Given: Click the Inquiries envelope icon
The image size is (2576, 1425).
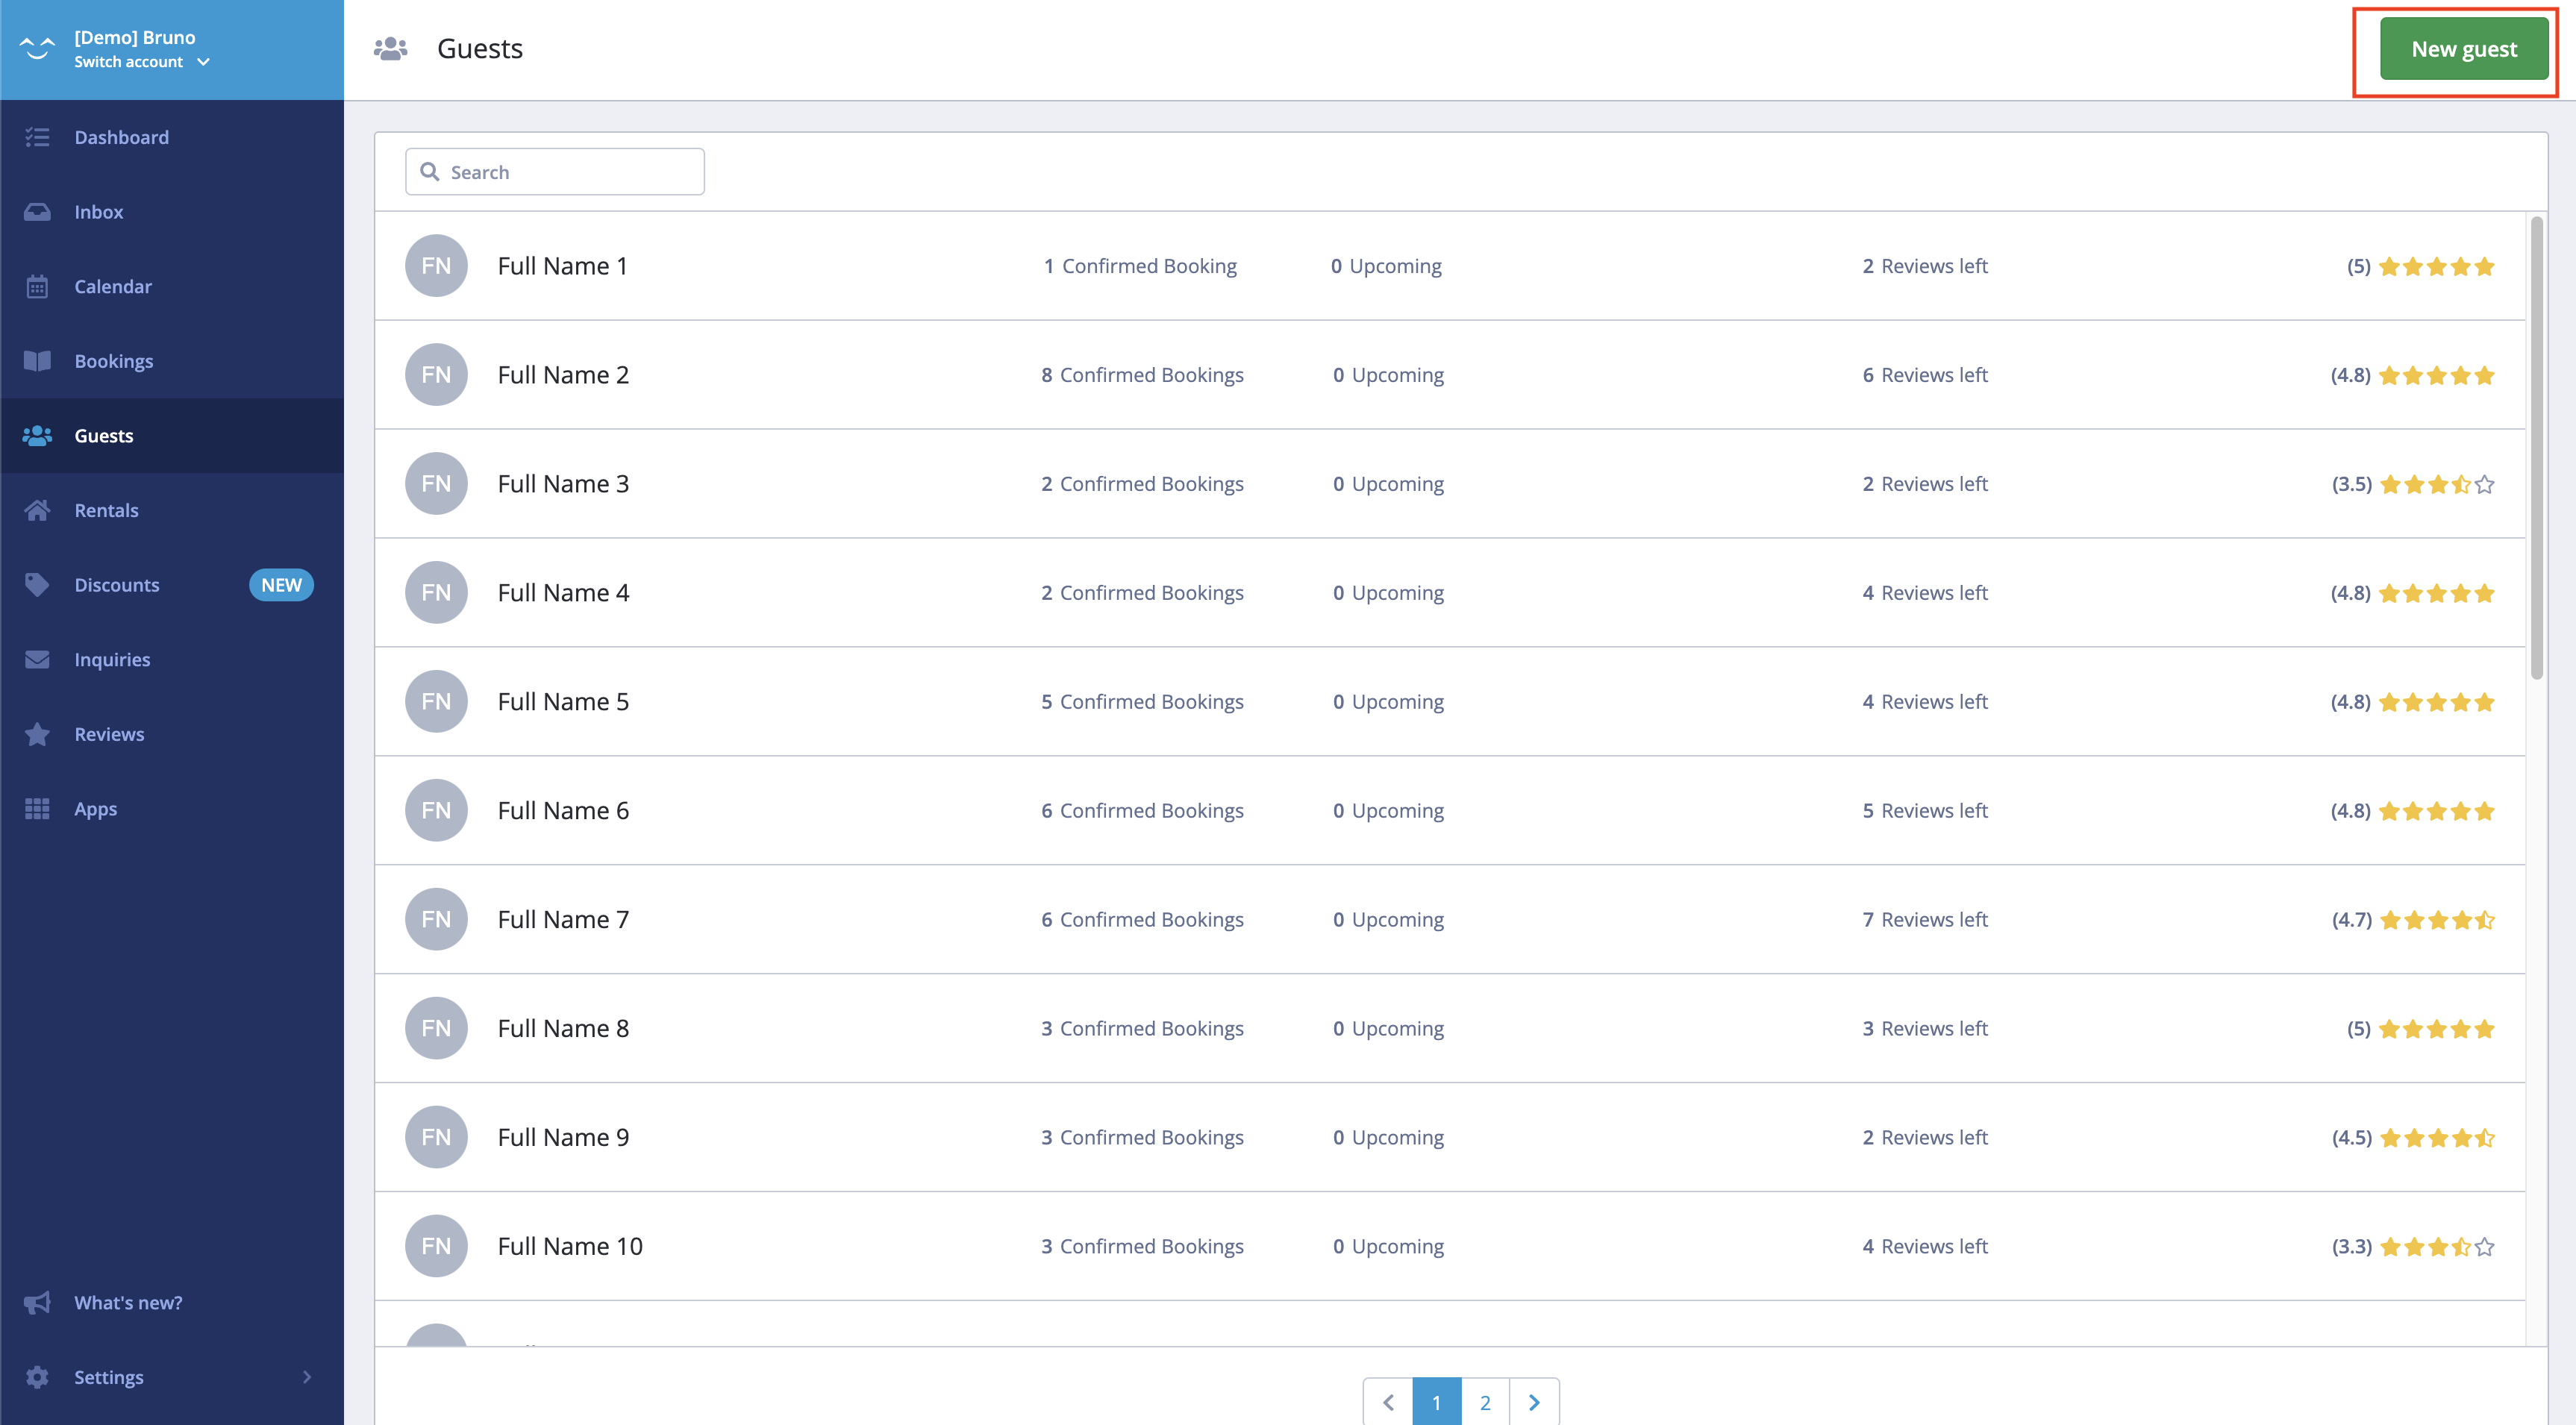Looking at the screenshot, I should coord(37,659).
